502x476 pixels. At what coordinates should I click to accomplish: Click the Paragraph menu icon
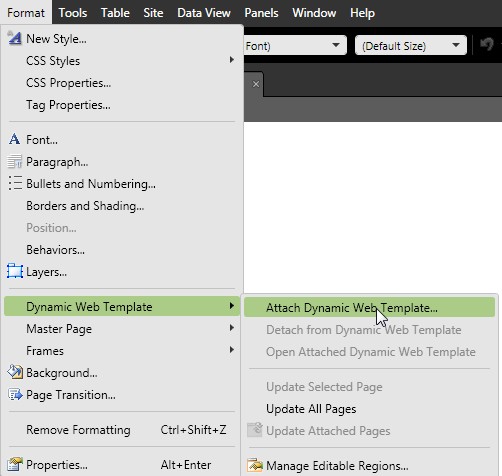[14, 162]
